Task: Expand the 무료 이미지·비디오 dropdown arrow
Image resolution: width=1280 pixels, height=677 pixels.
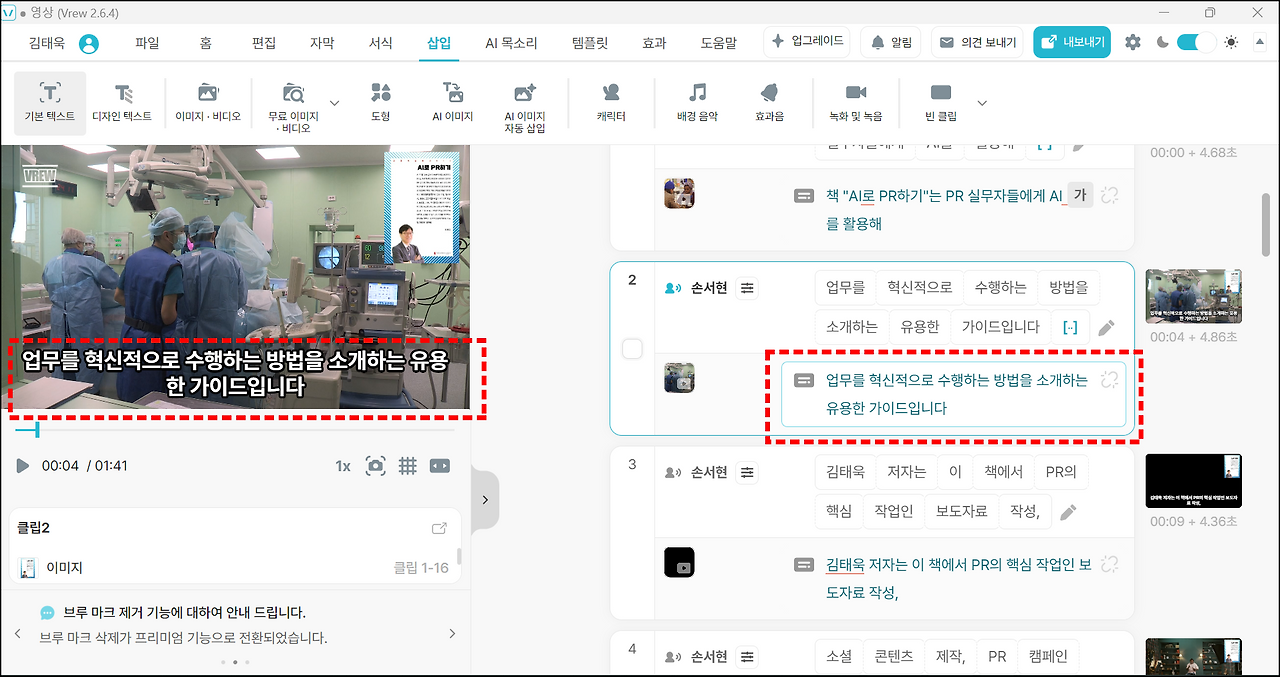Action: 334,103
